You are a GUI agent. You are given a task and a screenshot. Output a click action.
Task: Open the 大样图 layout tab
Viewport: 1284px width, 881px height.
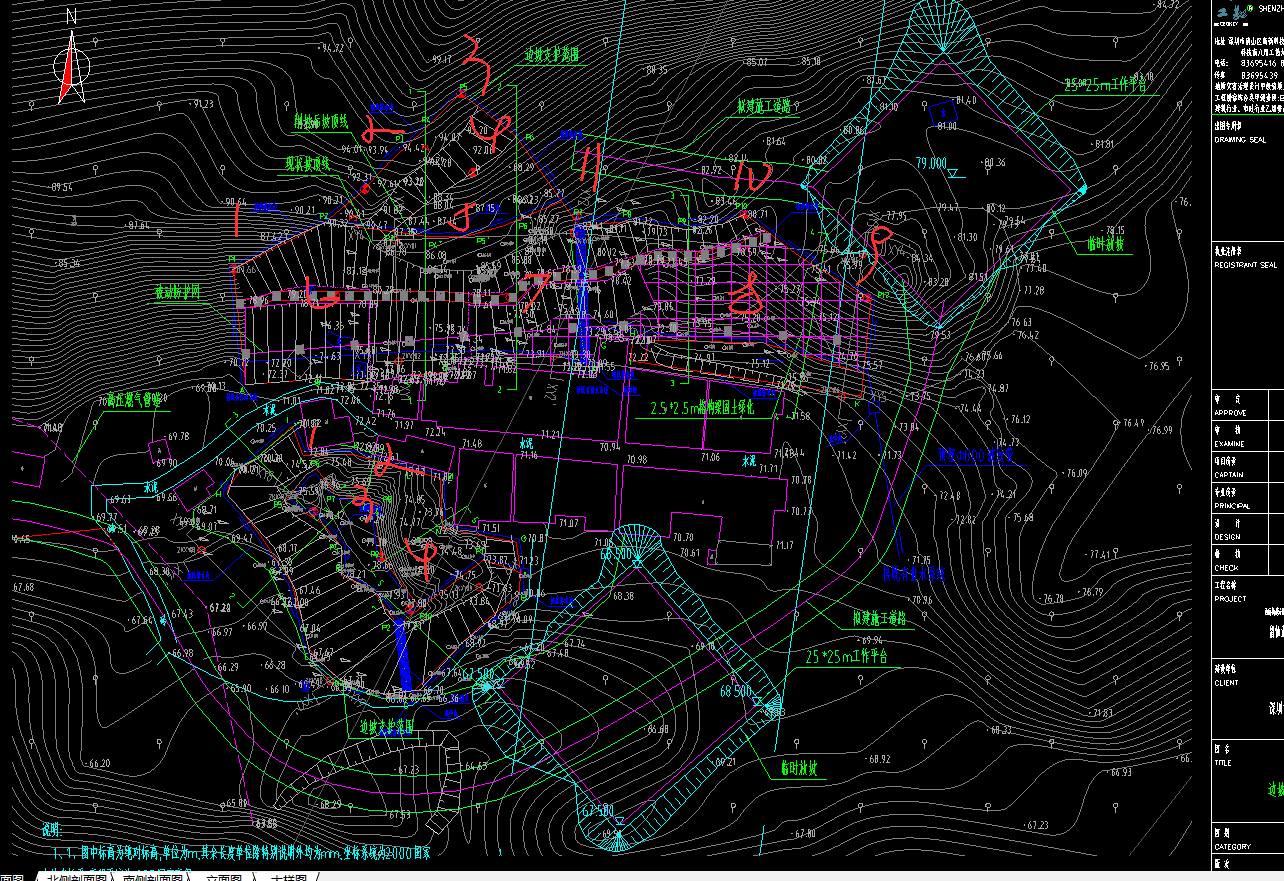coord(288,877)
